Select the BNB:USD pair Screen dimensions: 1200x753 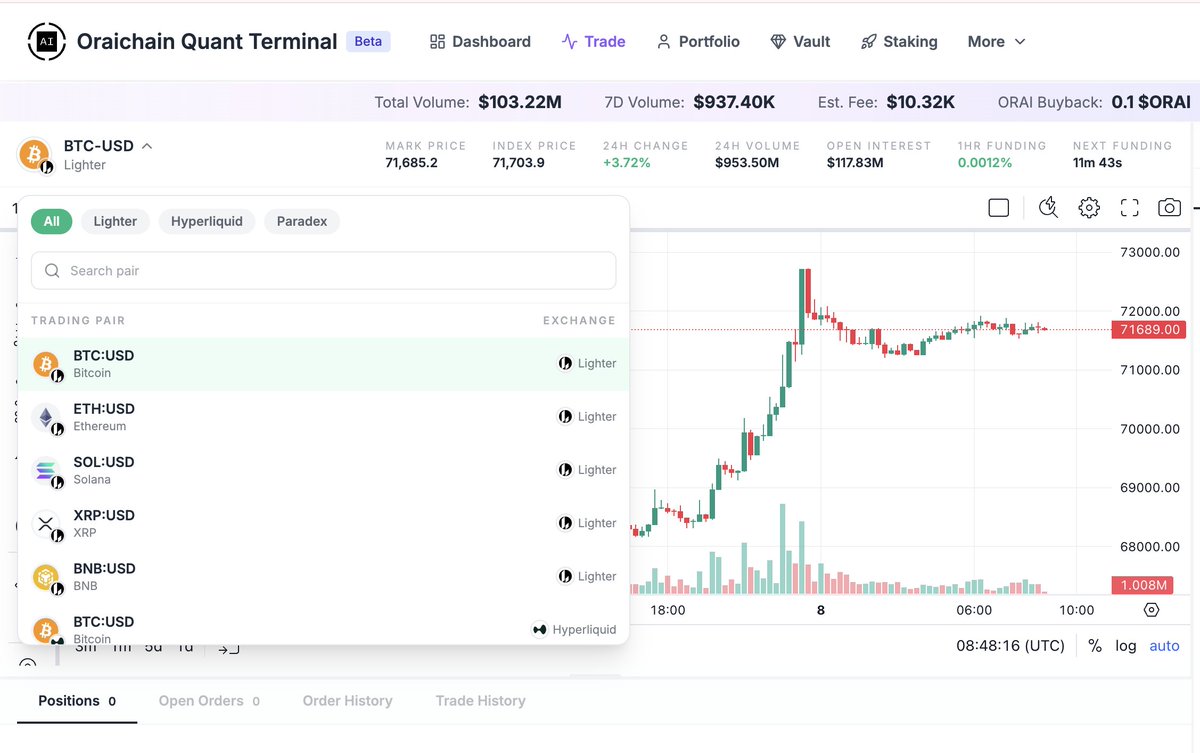point(324,576)
